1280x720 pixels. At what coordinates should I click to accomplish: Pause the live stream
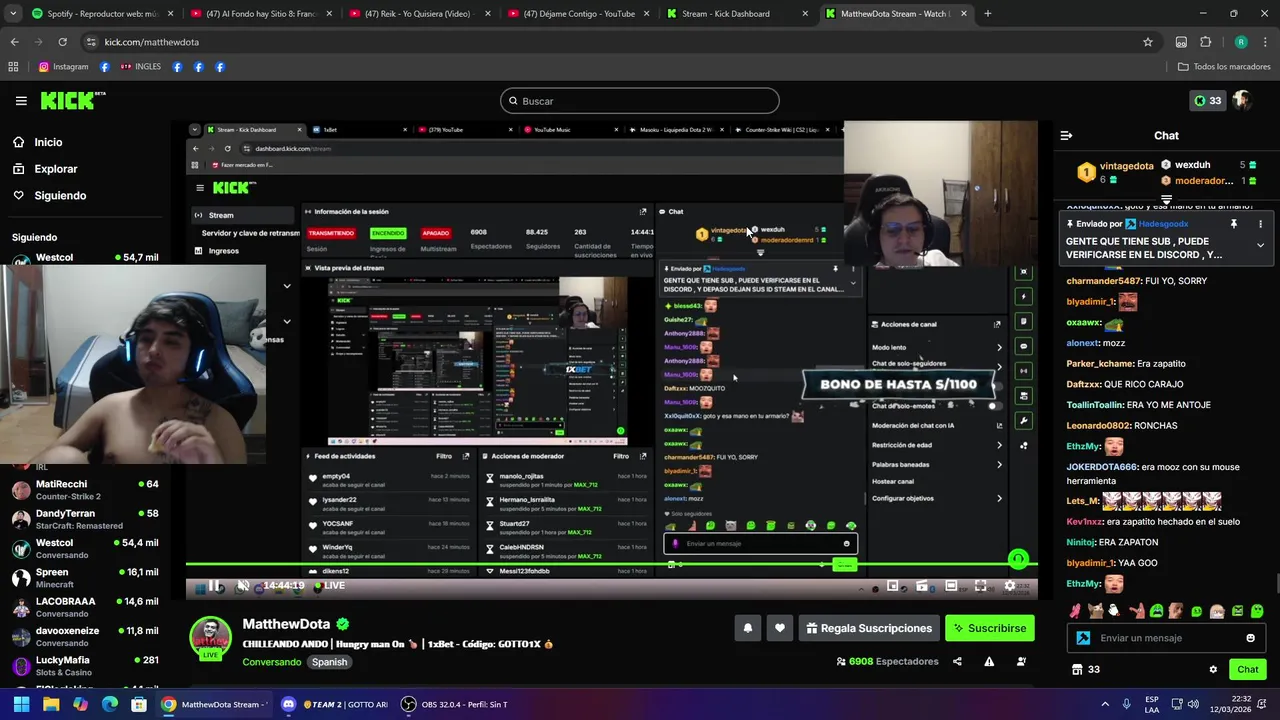coord(214,586)
